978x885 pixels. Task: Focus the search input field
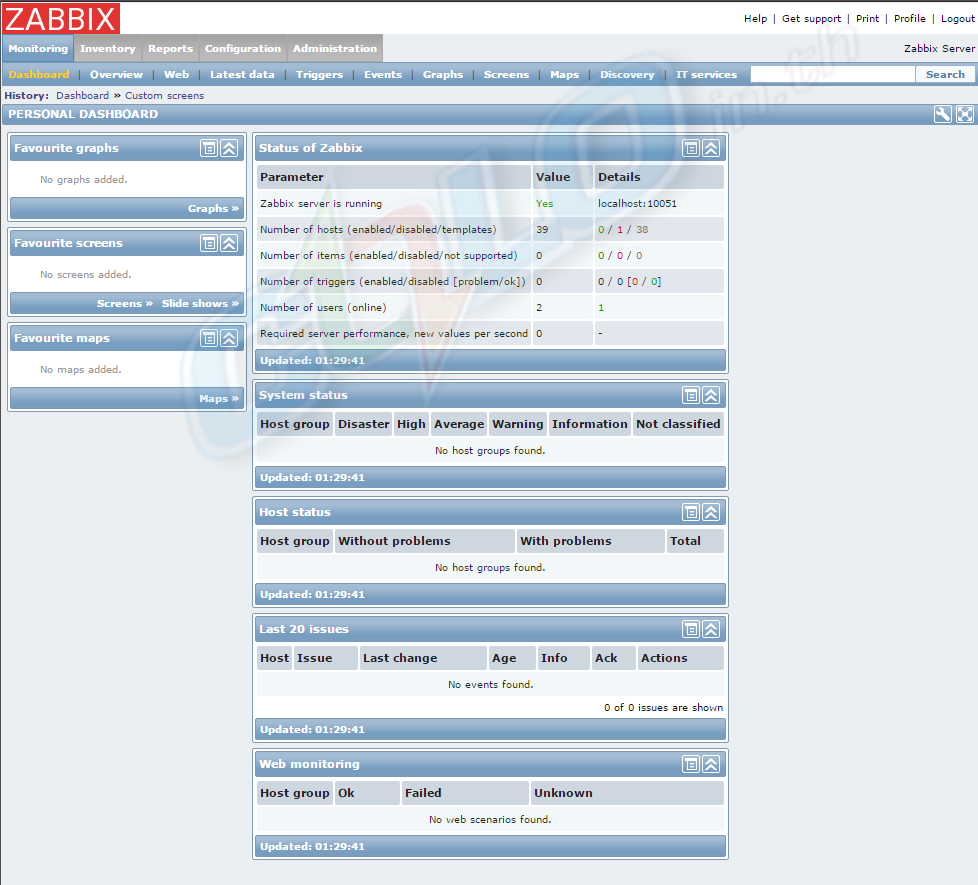pyautogui.click(x=833, y=74)
